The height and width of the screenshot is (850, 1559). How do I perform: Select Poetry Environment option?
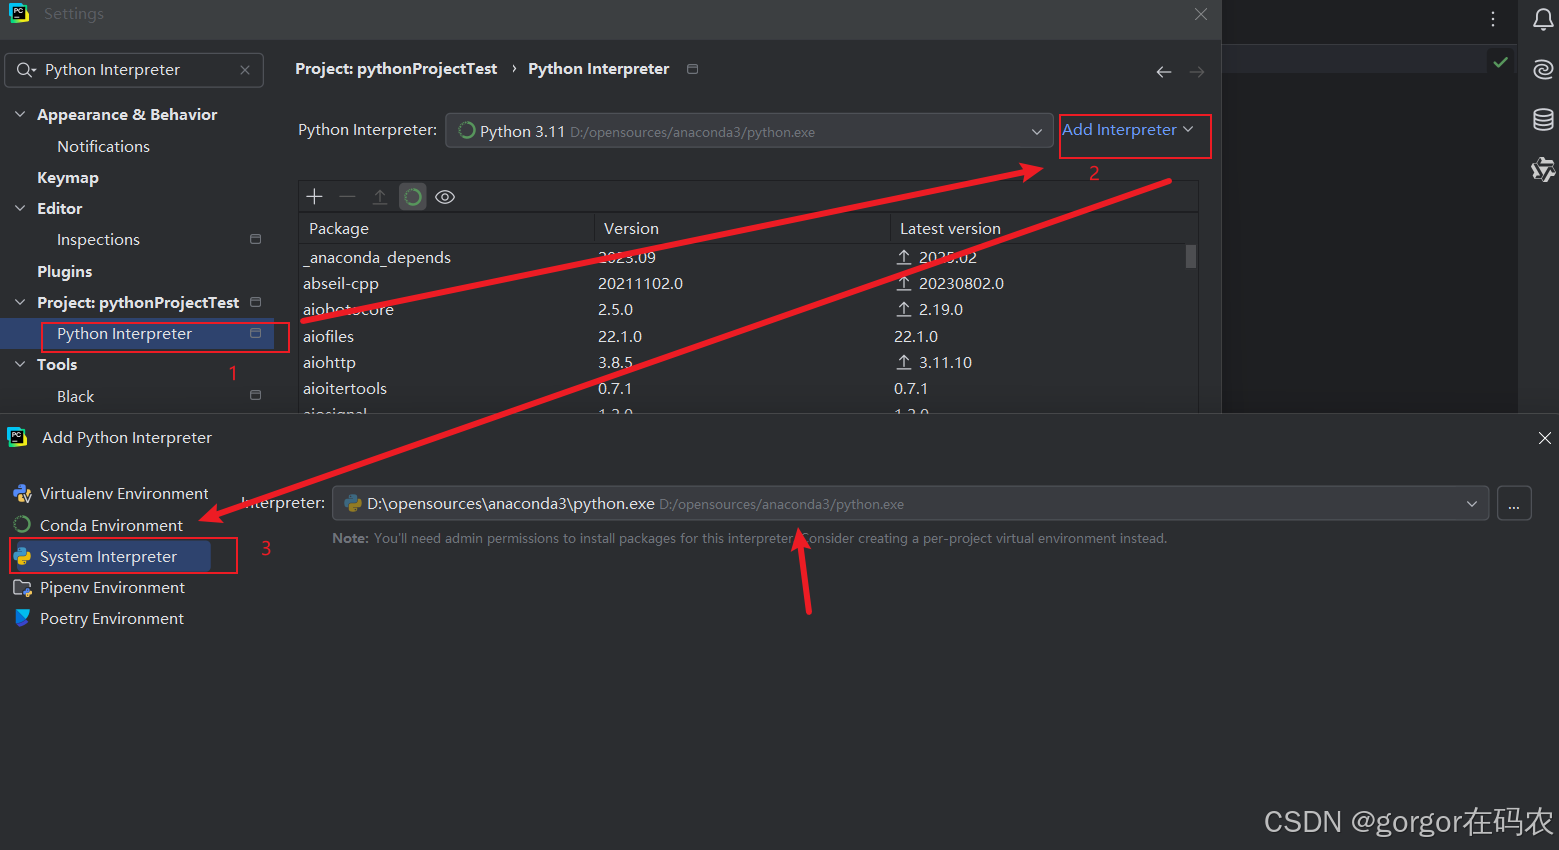click(x=99, y=619)
